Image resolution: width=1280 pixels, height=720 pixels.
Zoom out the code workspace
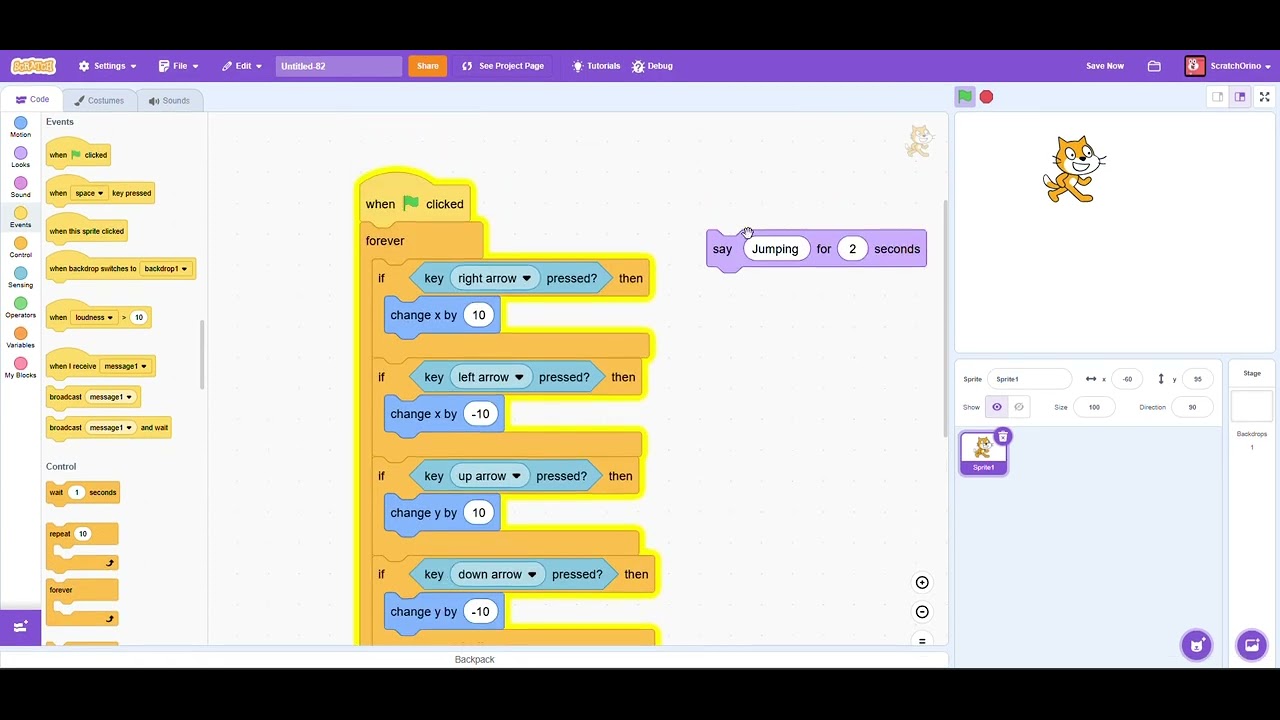pyautogui.click(x=922, y=612)
